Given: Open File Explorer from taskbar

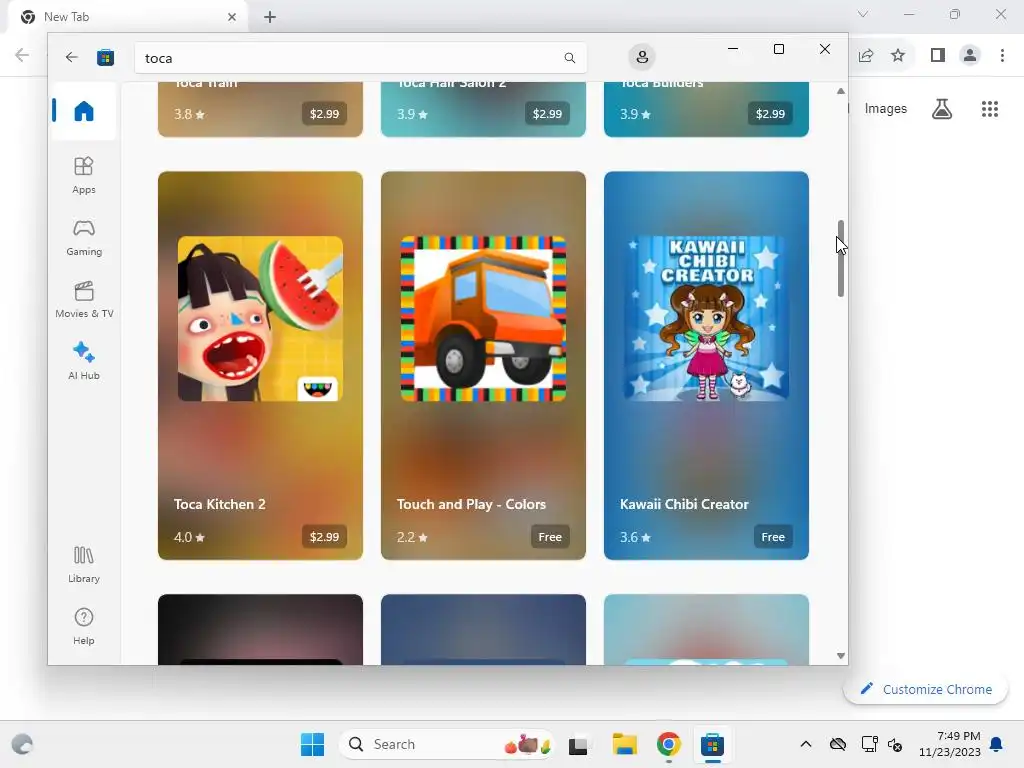Looking at the screenshot, I should (x=624, y=744).
